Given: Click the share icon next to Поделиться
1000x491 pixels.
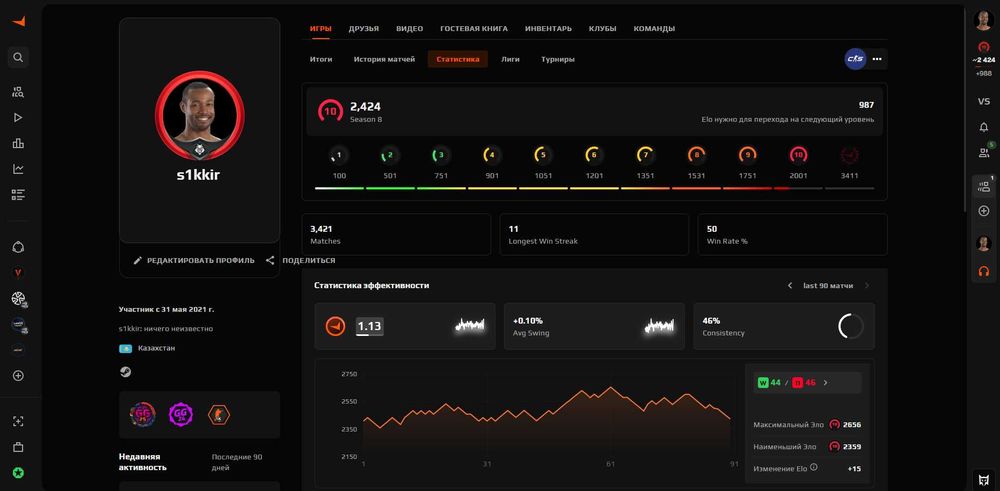Looking at the screenshot, I should (x=270, y=260).
